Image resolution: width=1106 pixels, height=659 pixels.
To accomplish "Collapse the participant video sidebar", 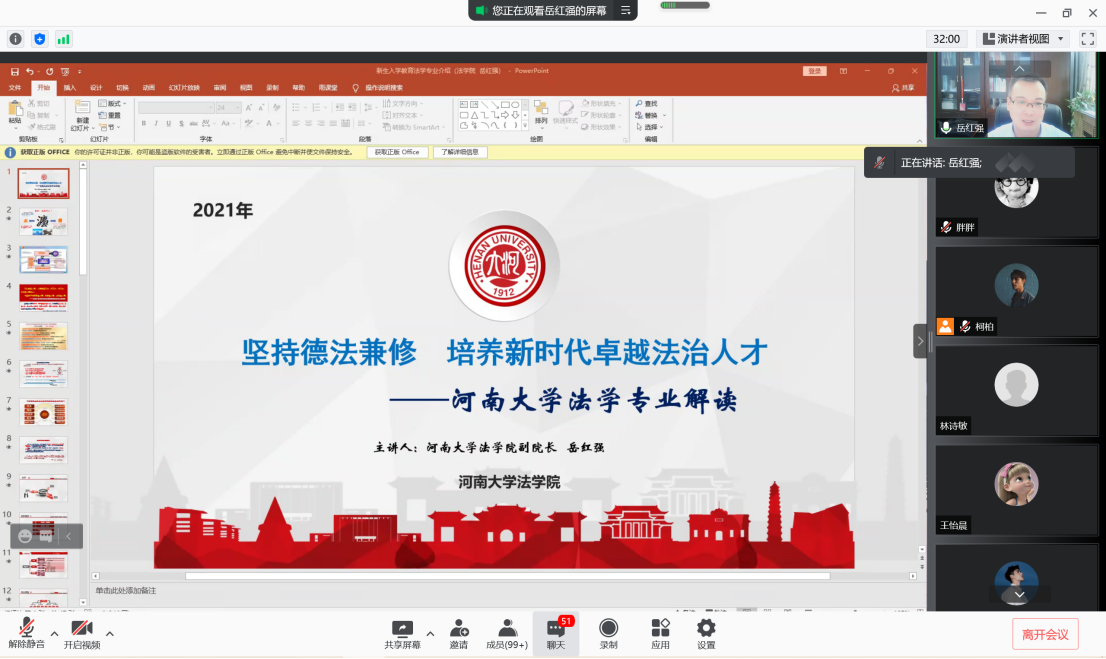I will coord(920,341).
